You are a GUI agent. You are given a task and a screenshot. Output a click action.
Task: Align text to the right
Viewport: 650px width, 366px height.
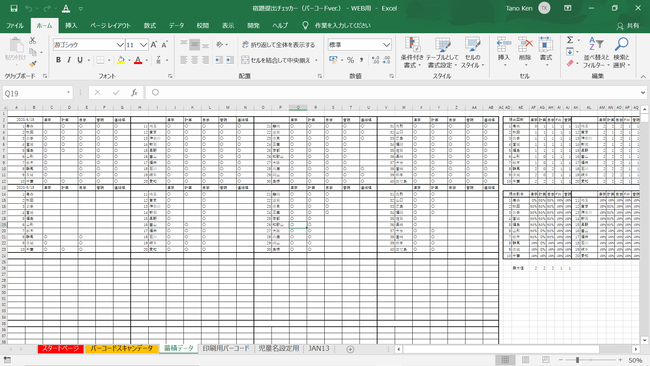point(205,60)
